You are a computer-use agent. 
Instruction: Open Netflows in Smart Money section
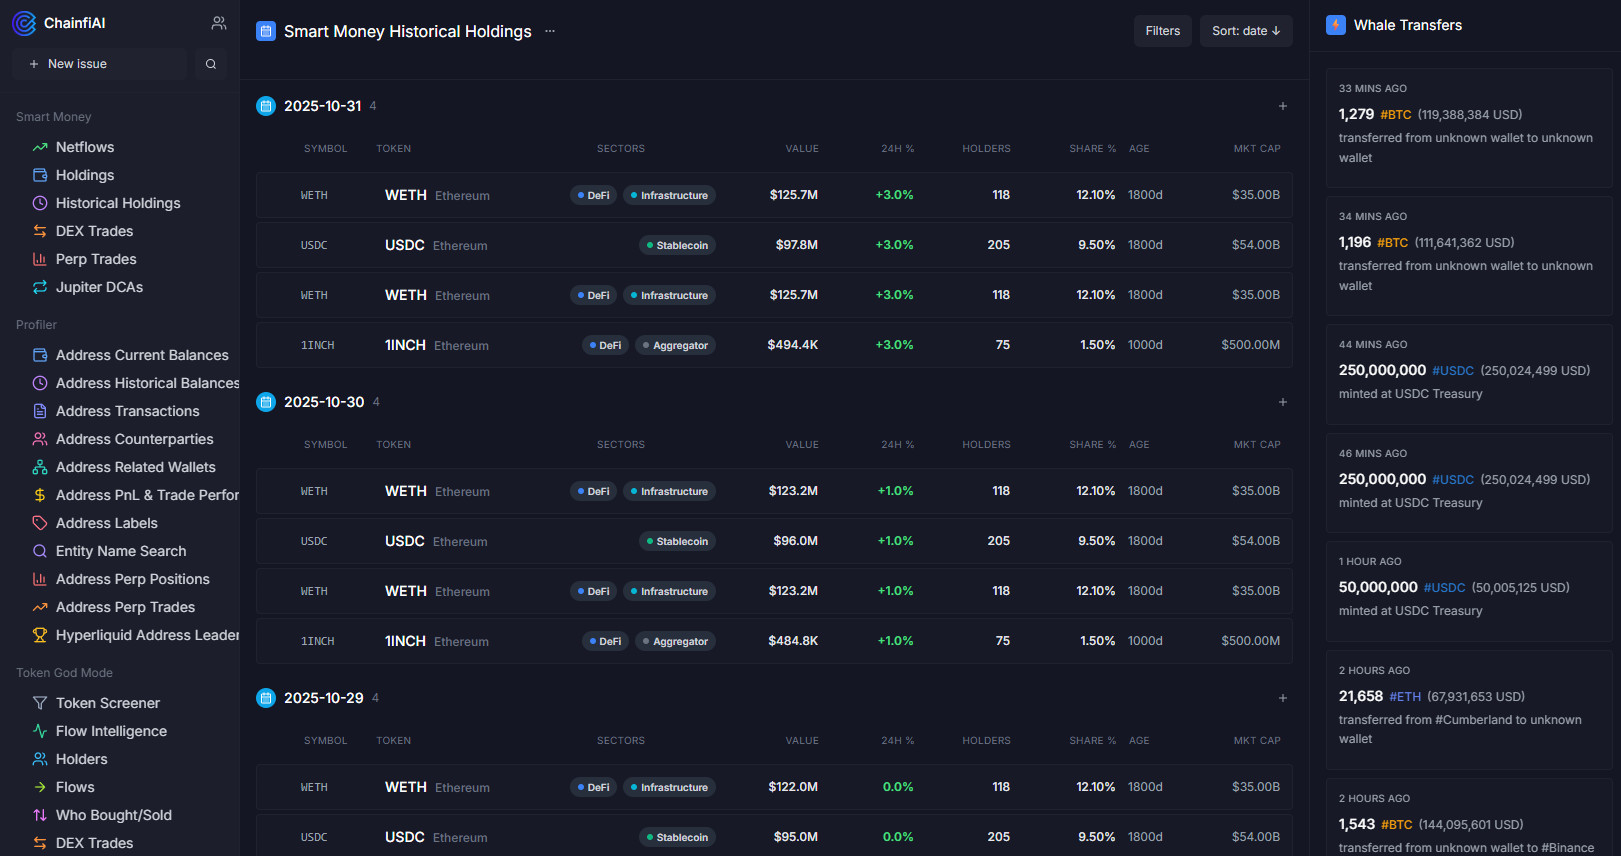point(85,147)
